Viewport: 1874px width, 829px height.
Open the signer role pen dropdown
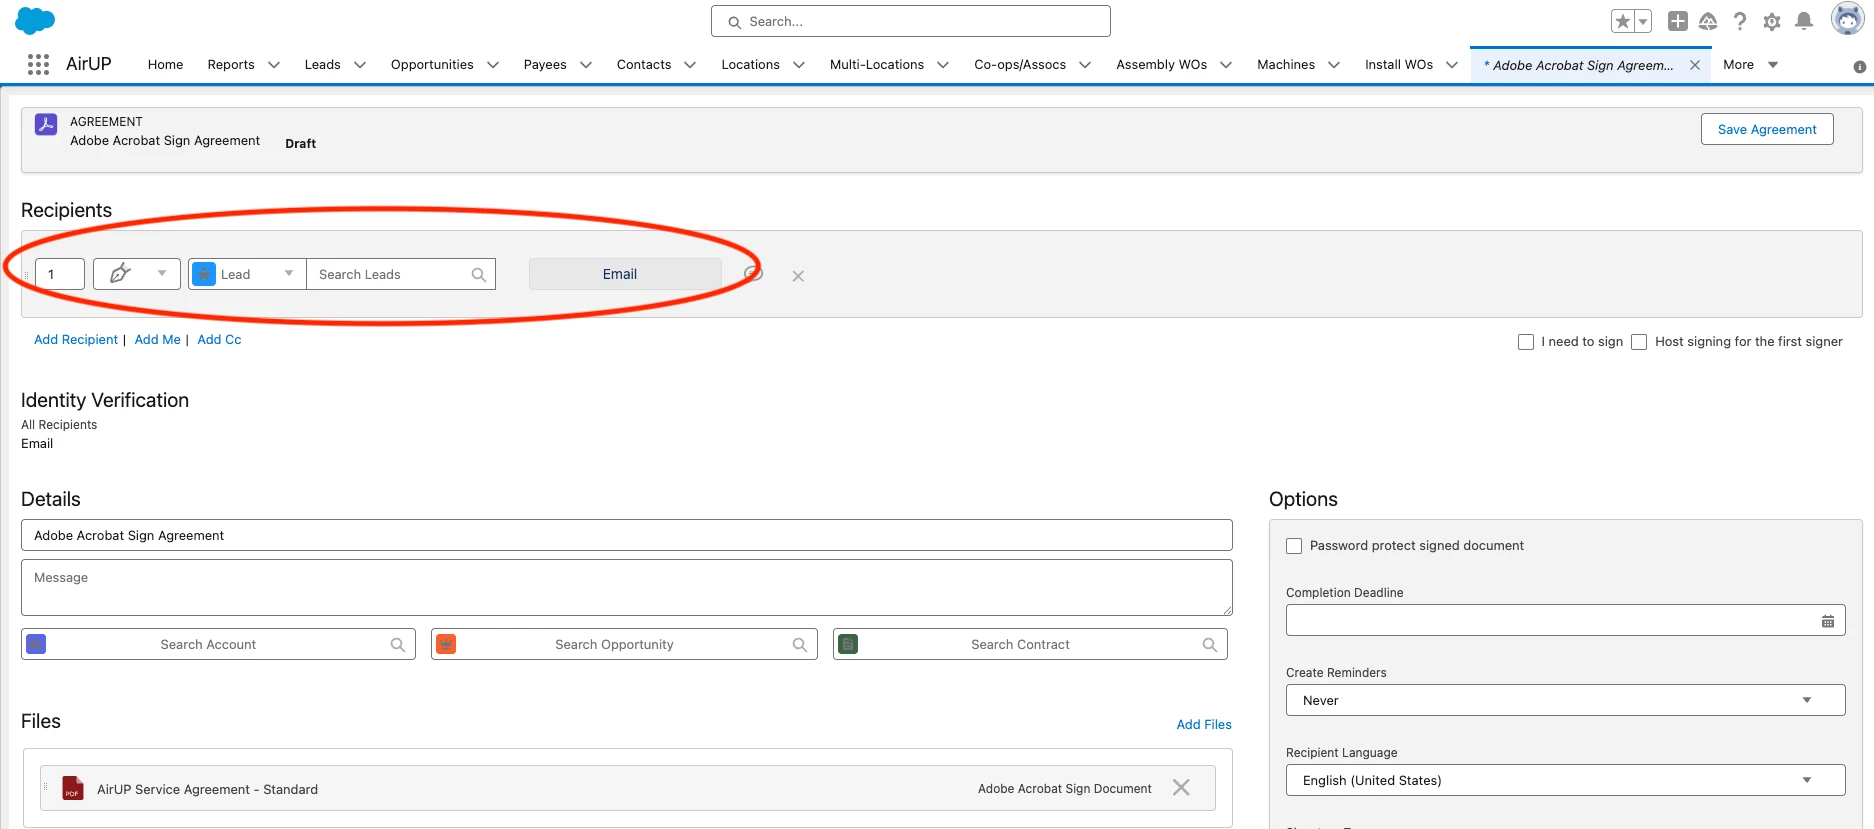coord(137,274)
